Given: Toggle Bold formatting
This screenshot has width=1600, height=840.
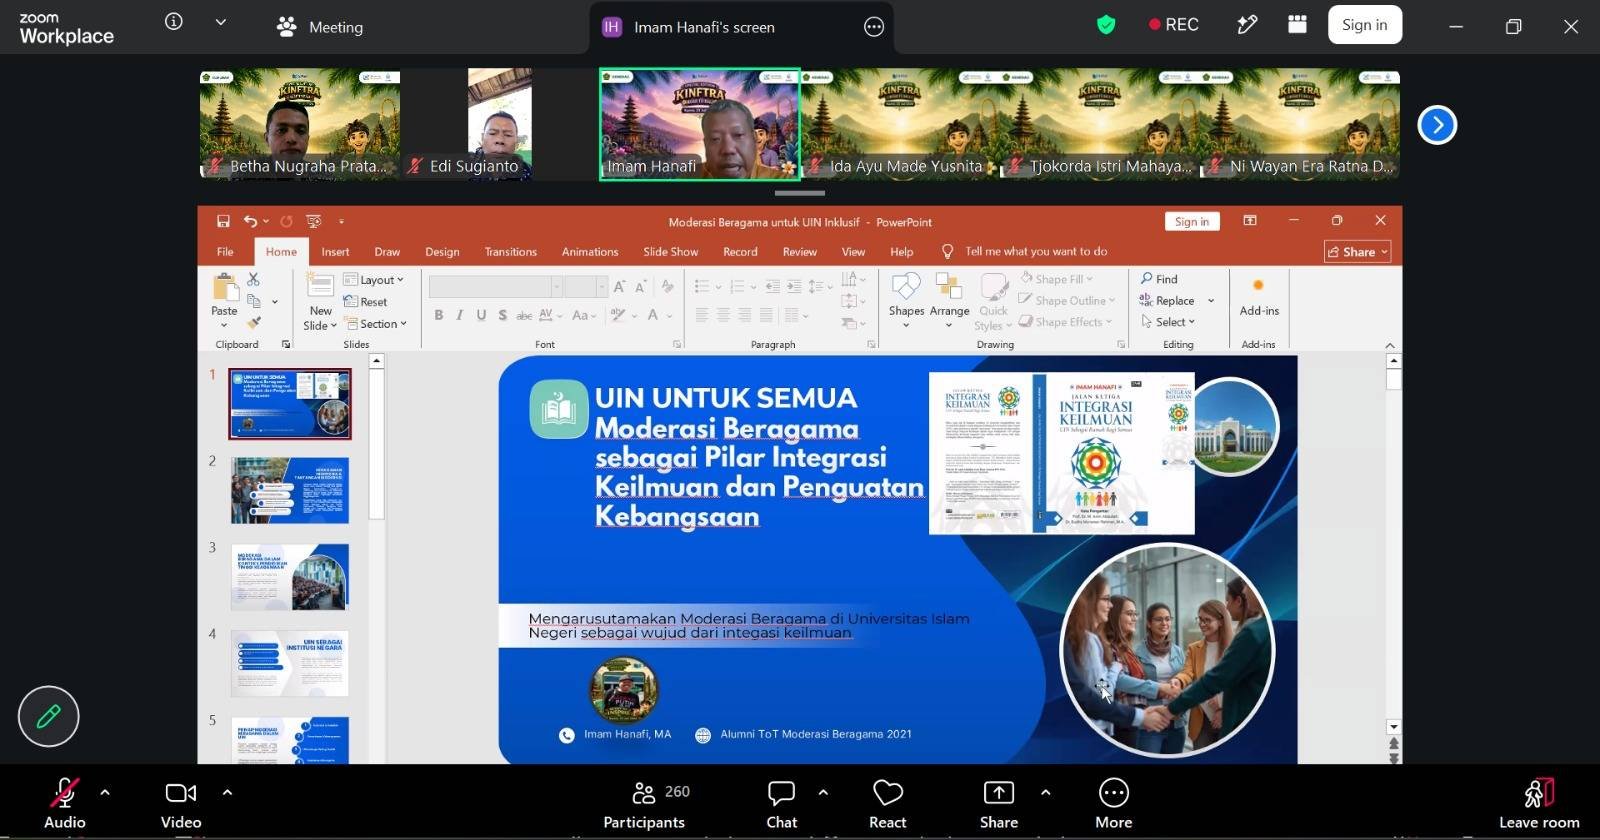Looking at the screenshot, I should 438,315.
